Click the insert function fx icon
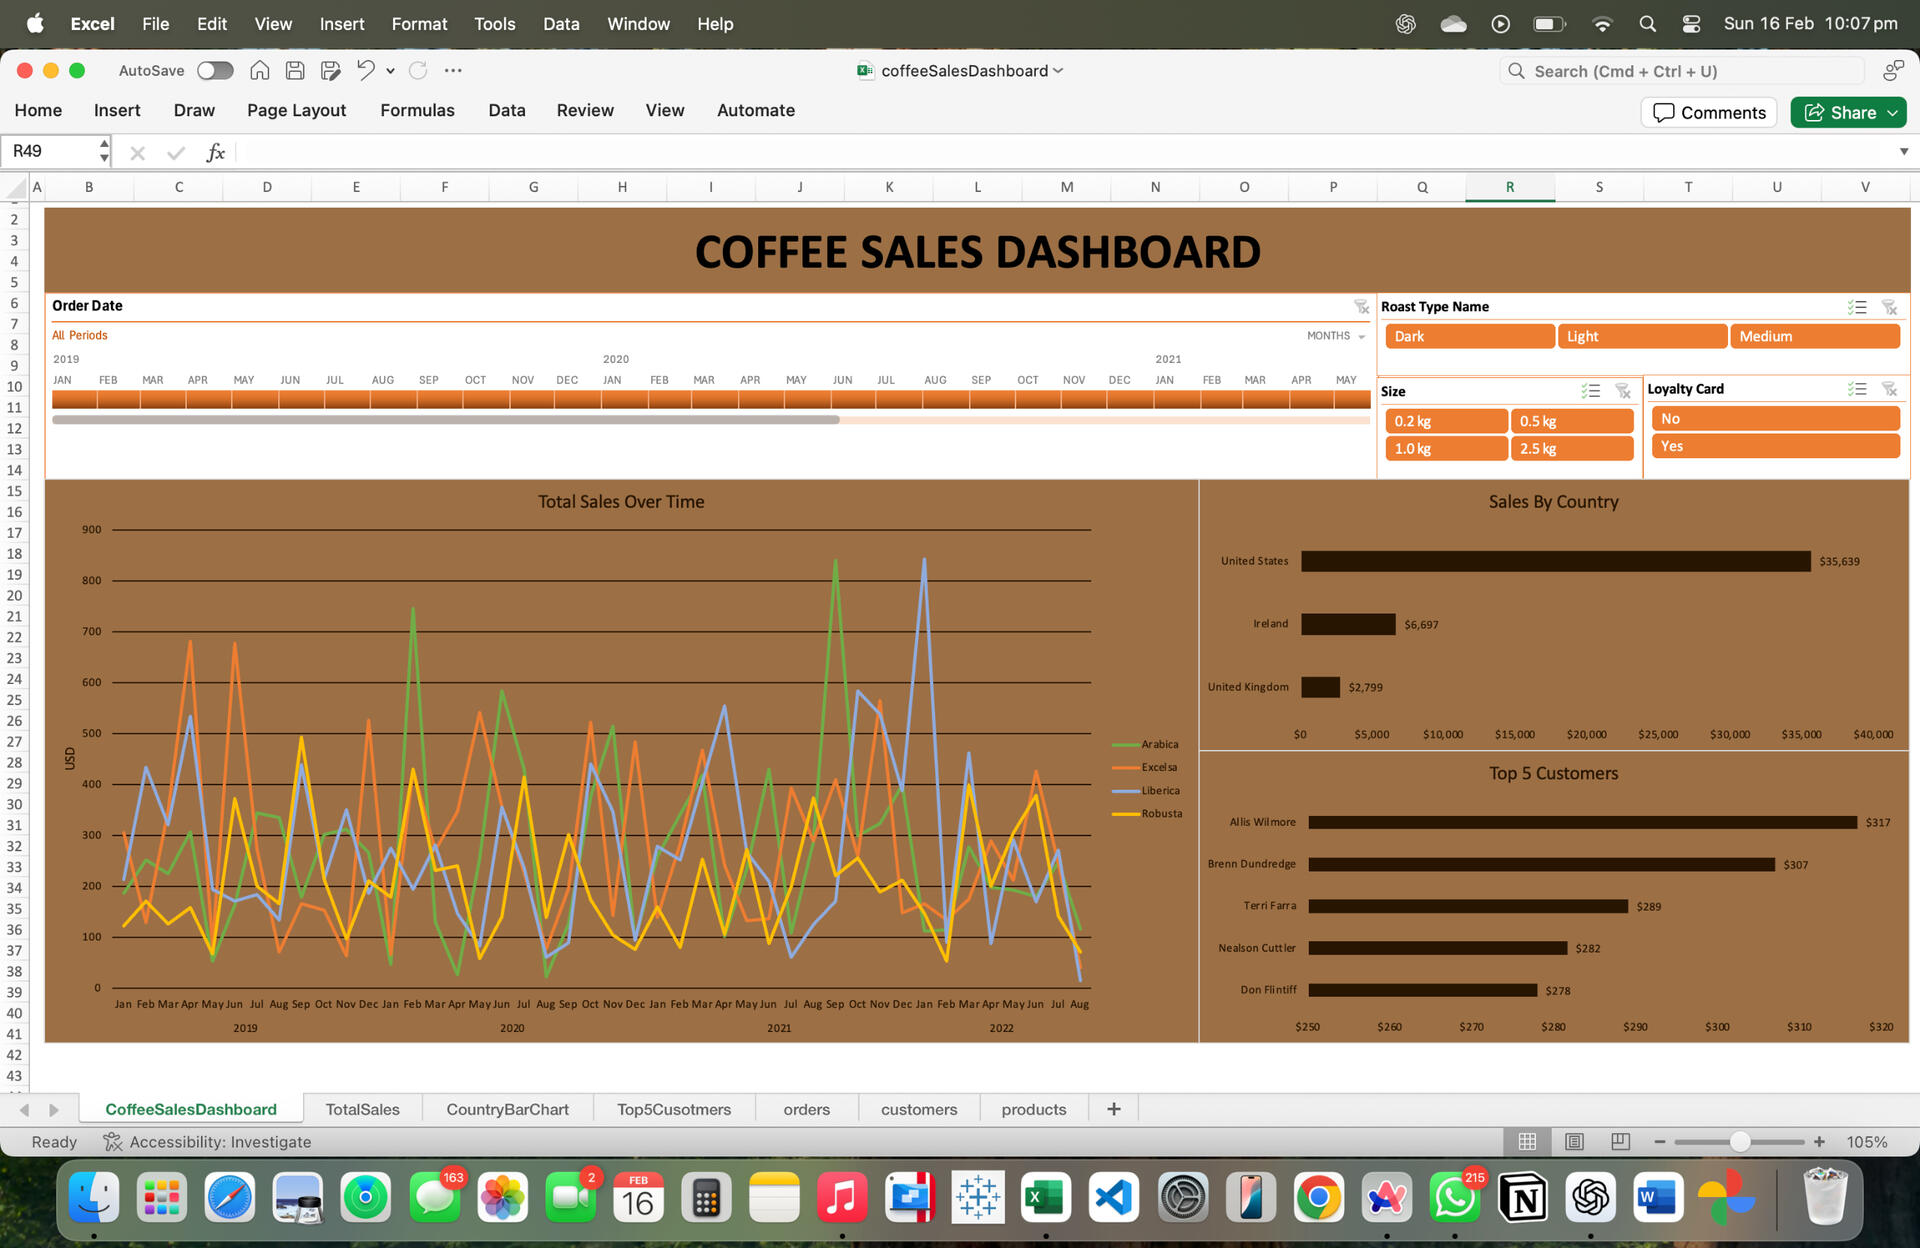This screenshot has width=1920, height=1248. 215,152
